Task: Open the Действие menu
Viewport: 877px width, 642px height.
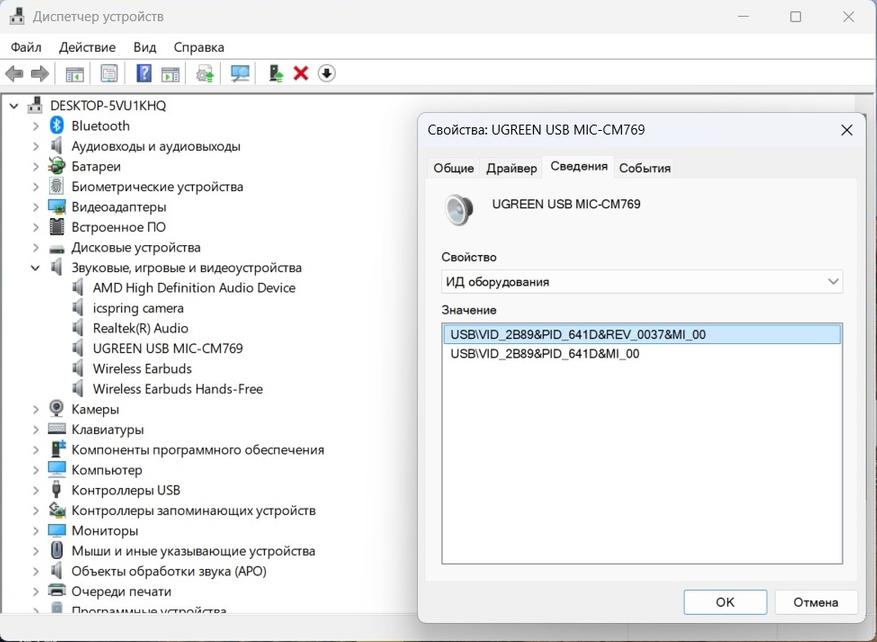Action: [87, 47]
